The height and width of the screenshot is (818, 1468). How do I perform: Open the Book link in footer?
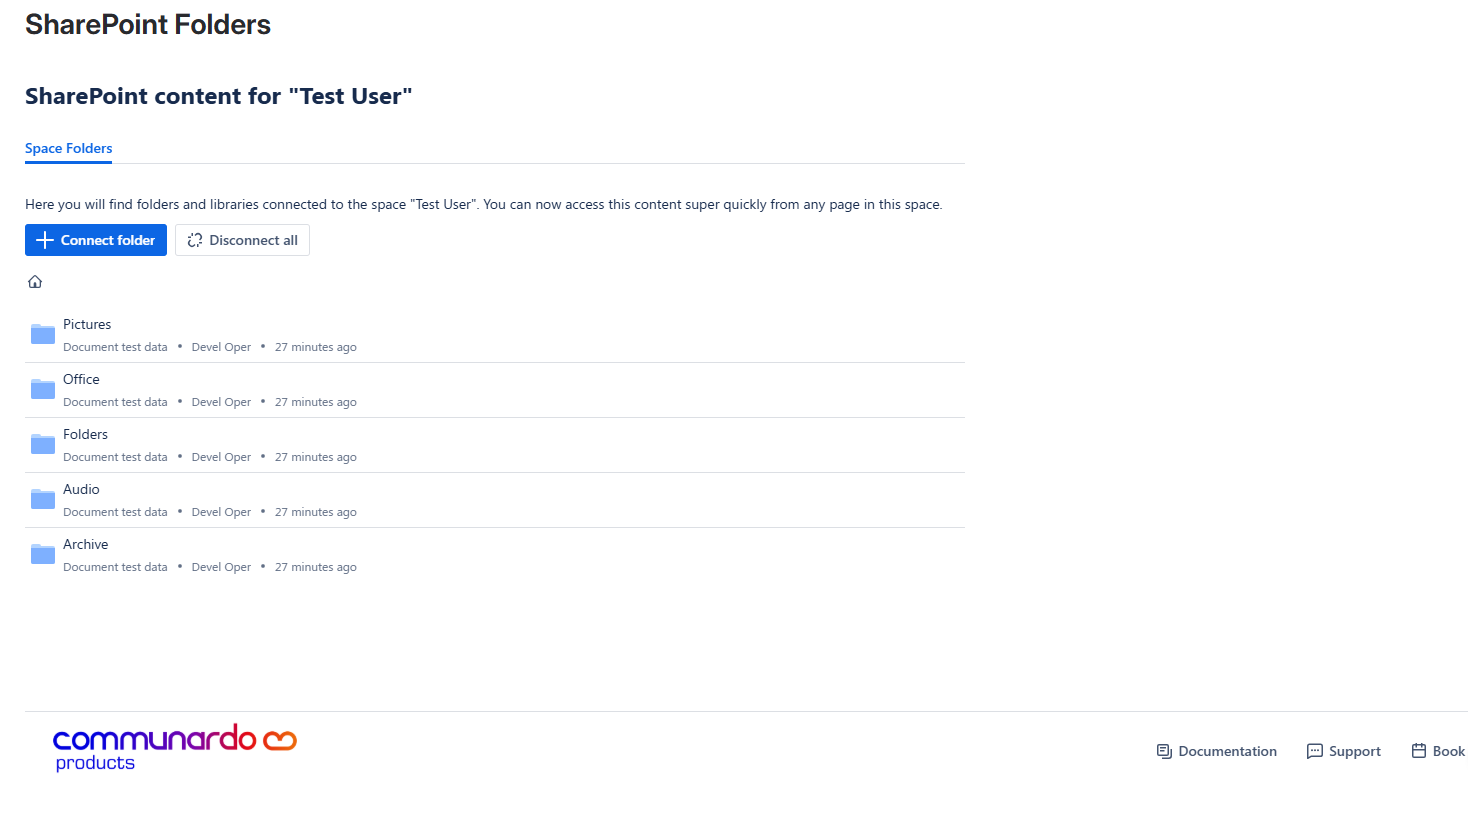pyautogui.click(x=1448, y=751)
